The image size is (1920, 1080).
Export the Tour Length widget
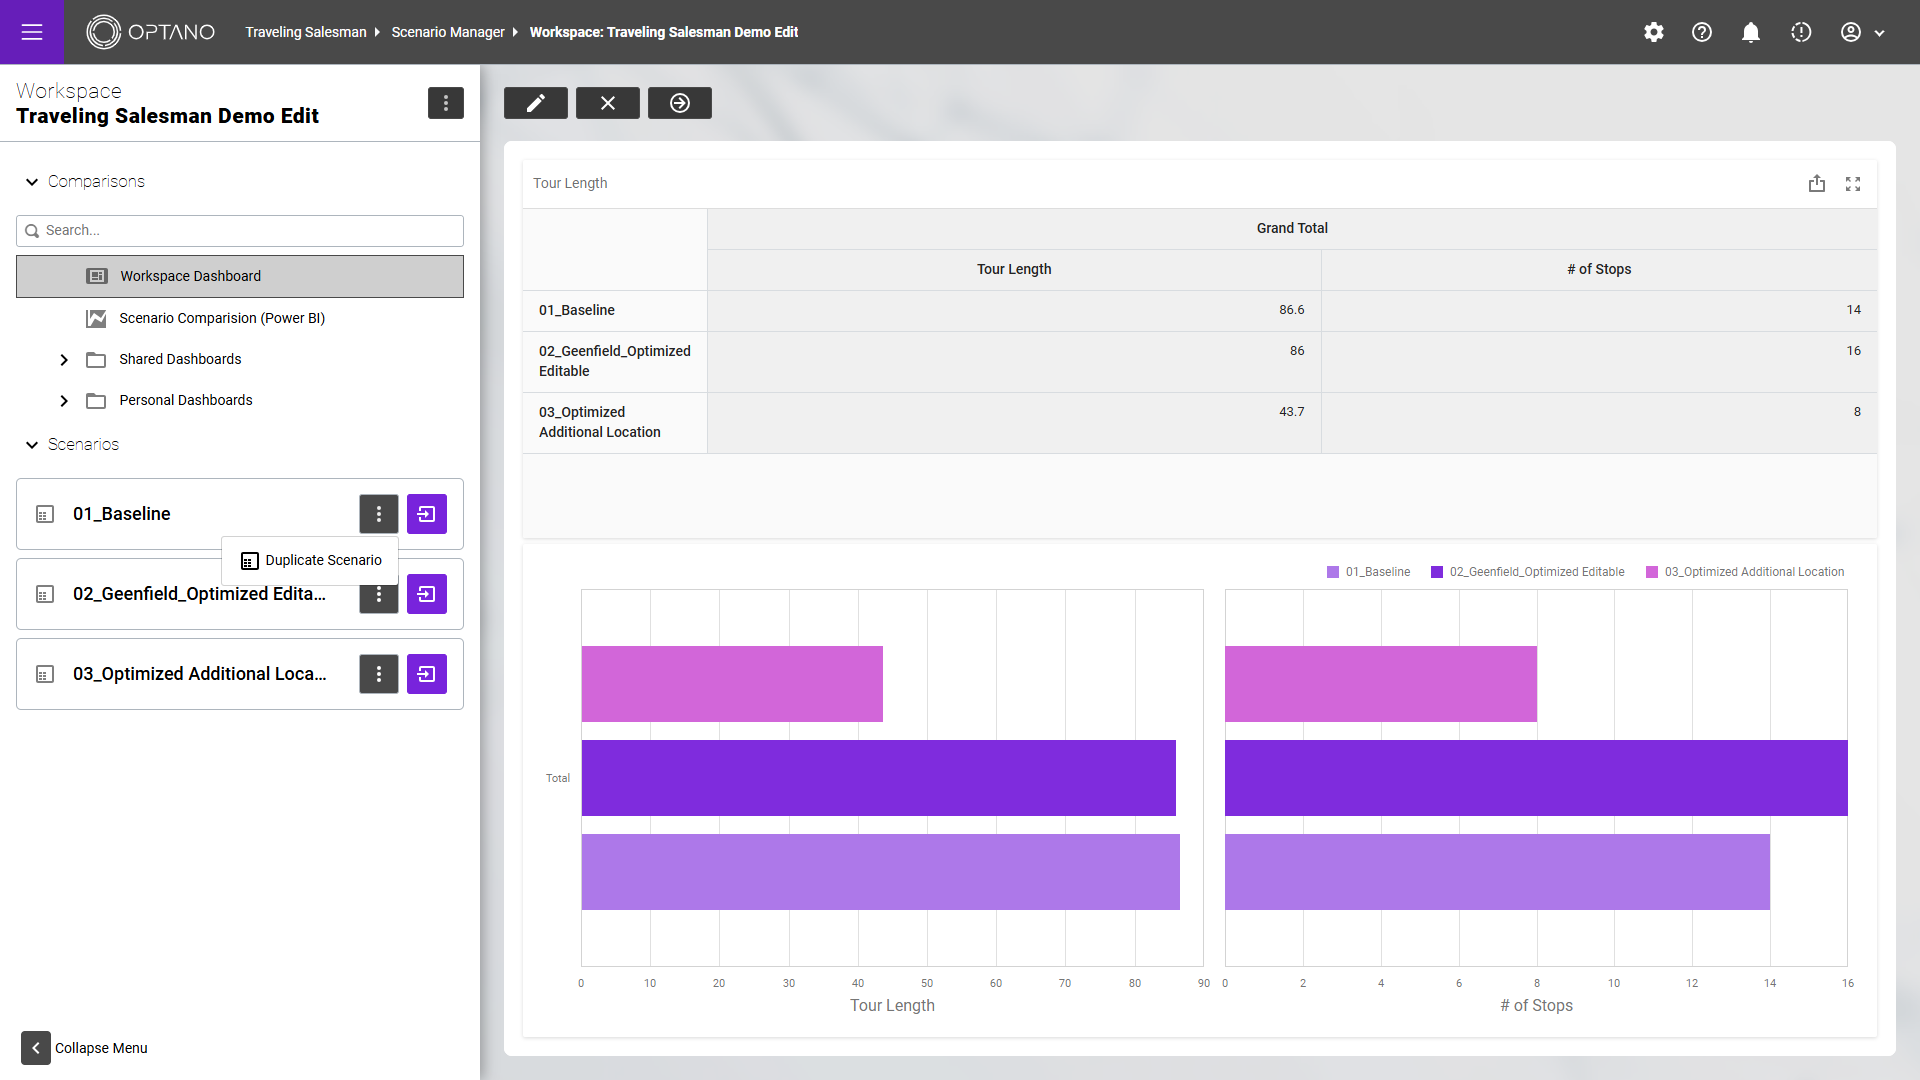pos(1817,184)
